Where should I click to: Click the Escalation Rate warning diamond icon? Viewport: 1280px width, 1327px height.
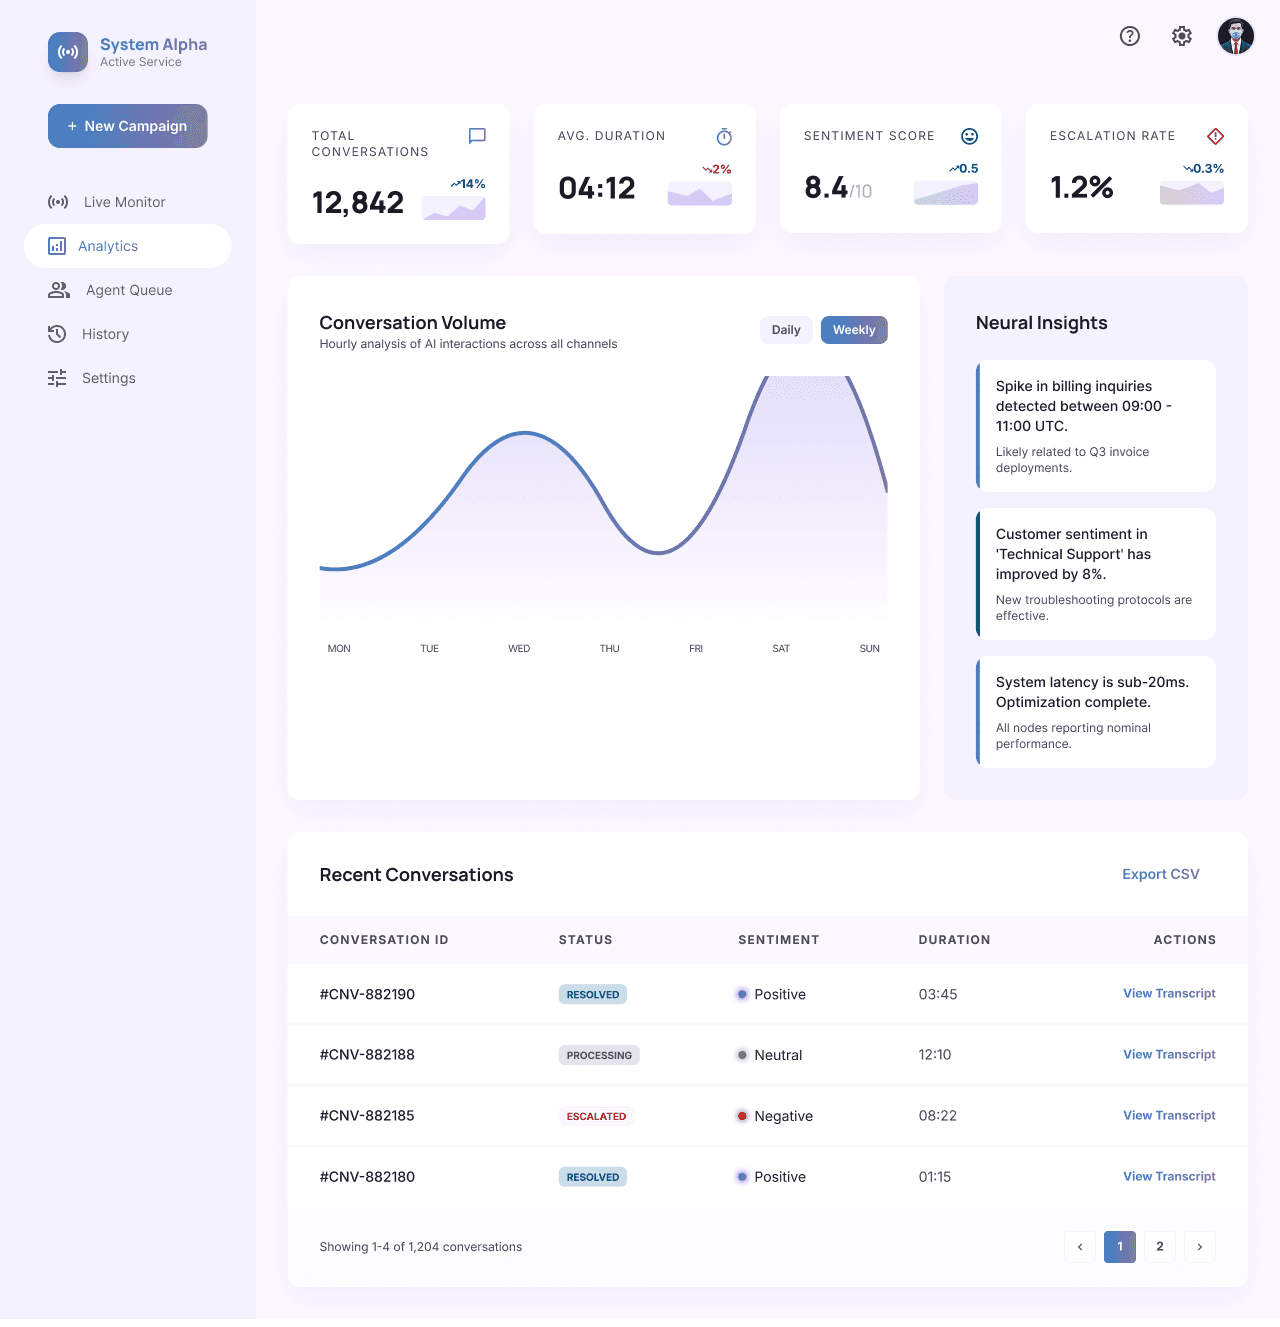1215,136
